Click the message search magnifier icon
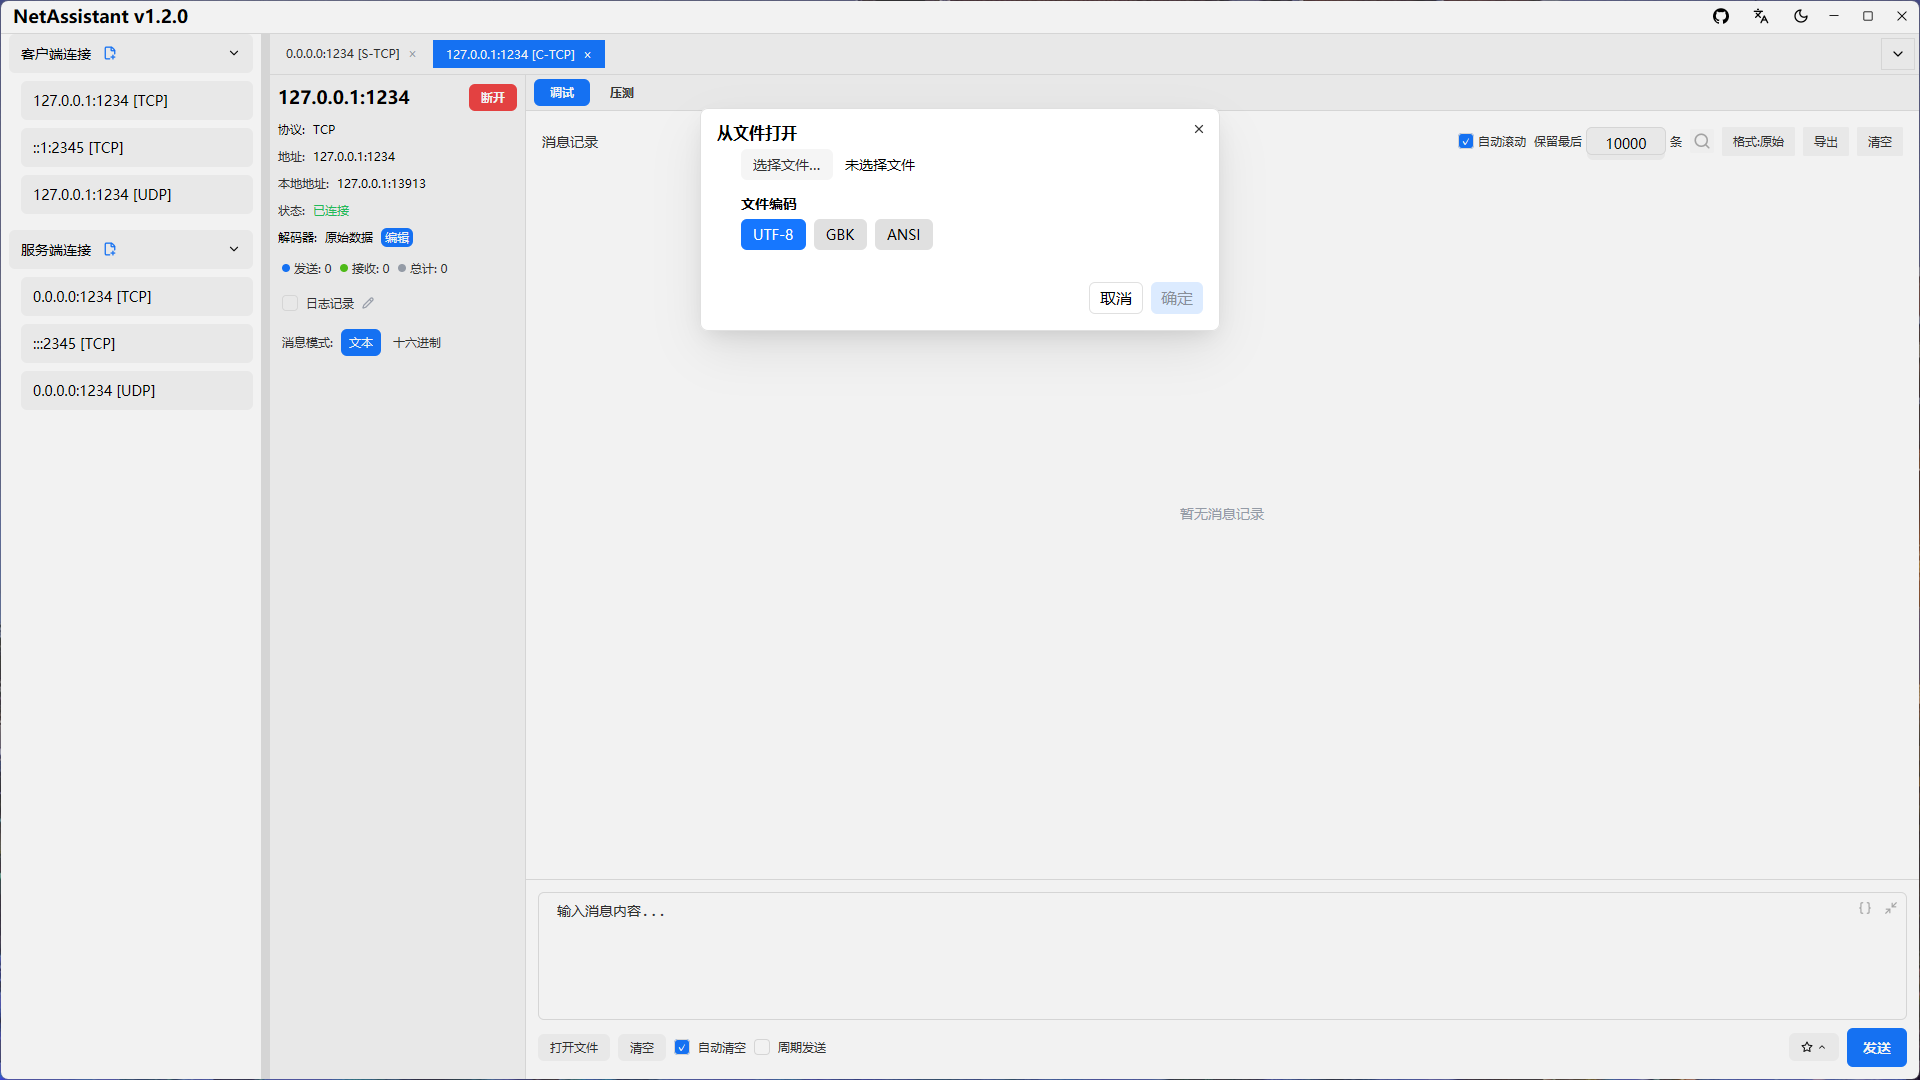 coord(1702,142)
